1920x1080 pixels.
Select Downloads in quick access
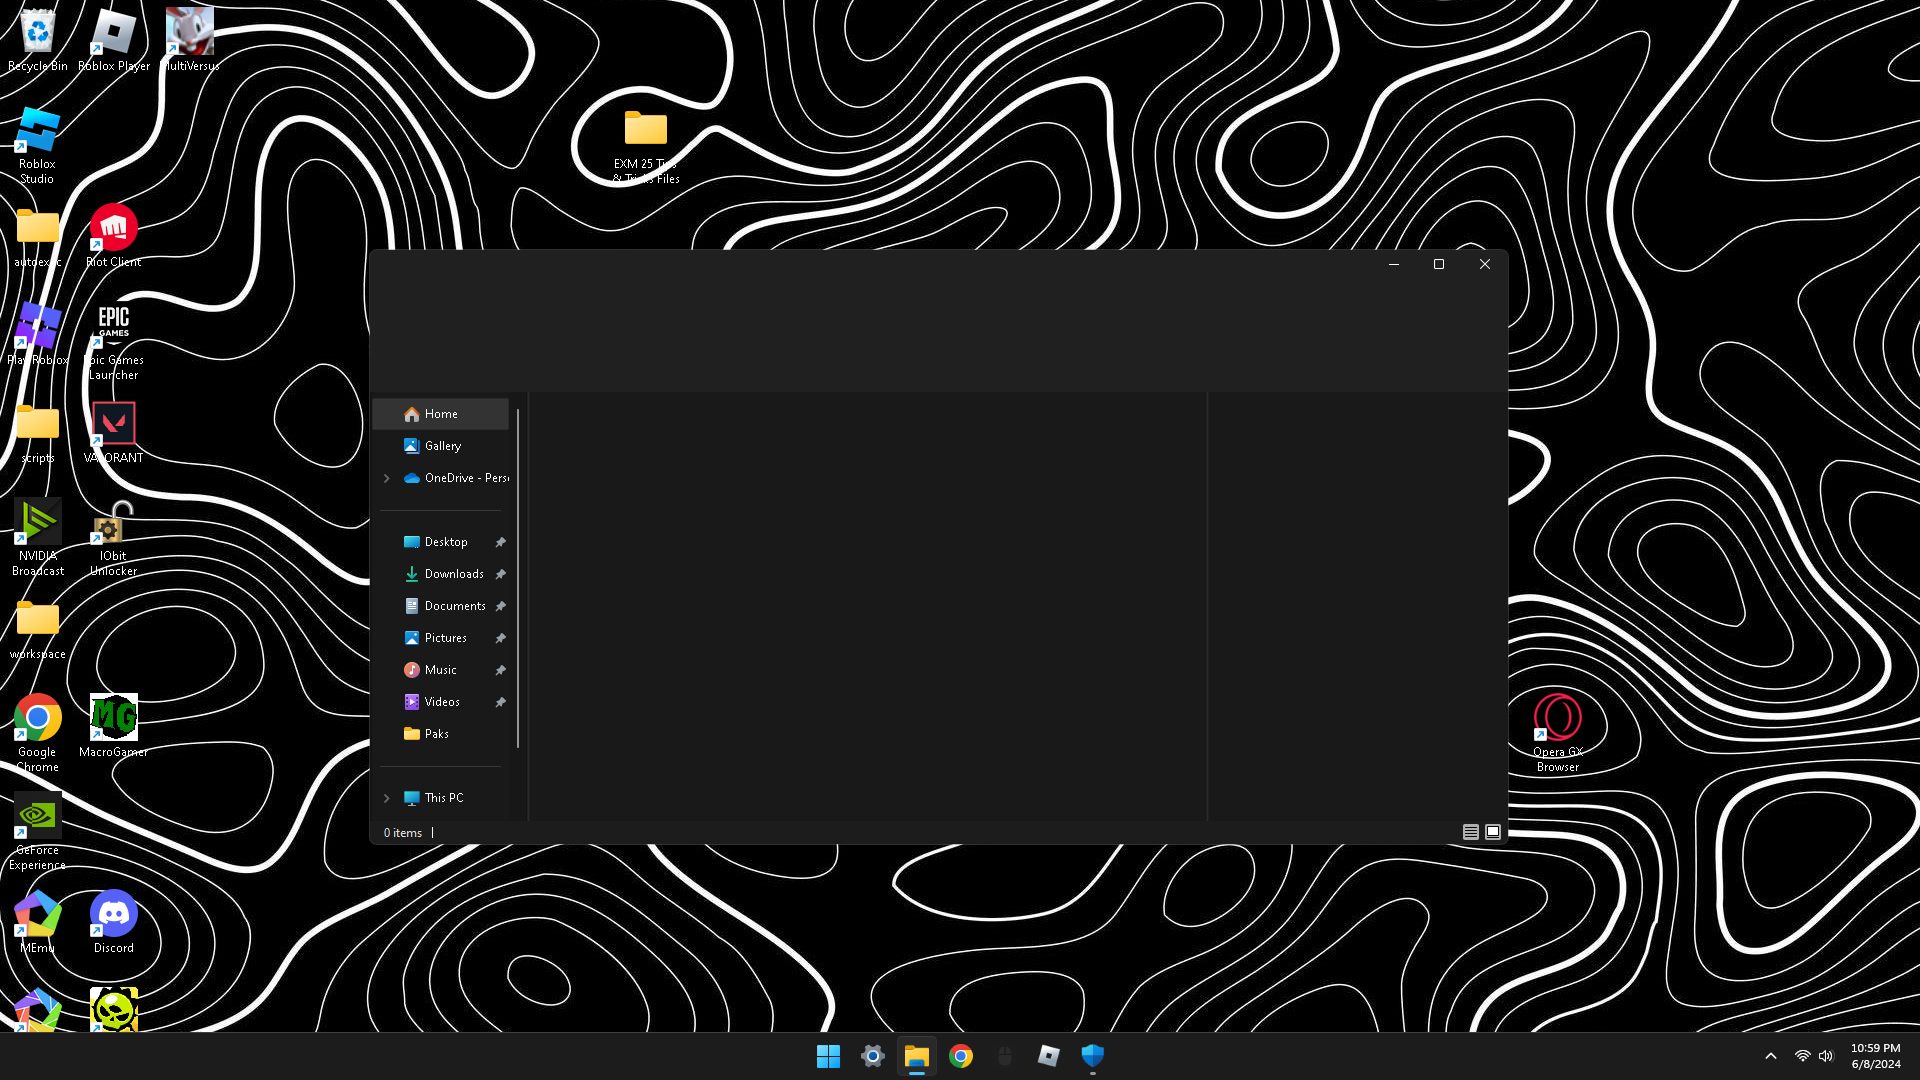(453, 574)
